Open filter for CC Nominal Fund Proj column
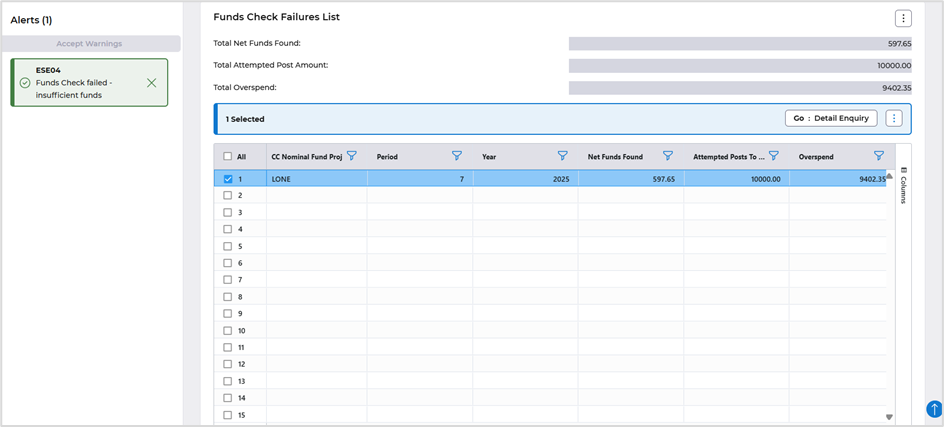Image resolution: width=944 pixels, height=427 pixels. tap(352, 156)
